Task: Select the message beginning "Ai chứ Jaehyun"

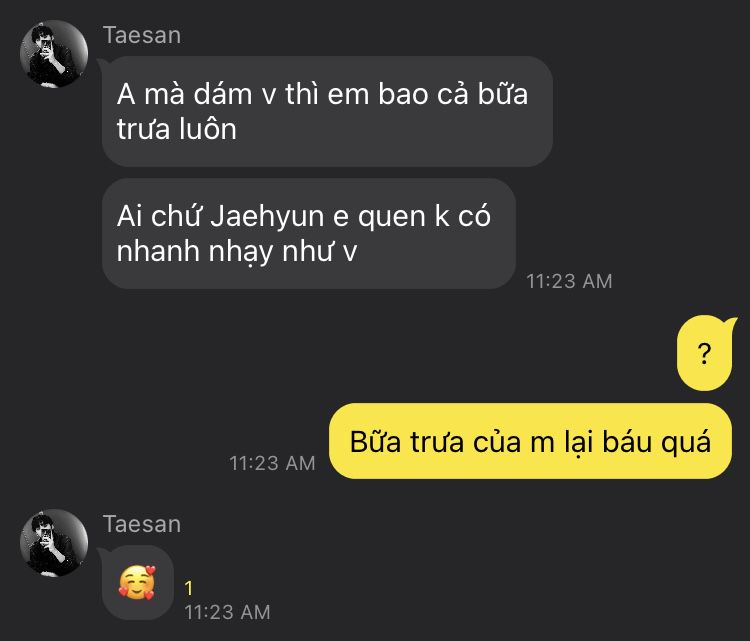Action: (x=309, y=233)
